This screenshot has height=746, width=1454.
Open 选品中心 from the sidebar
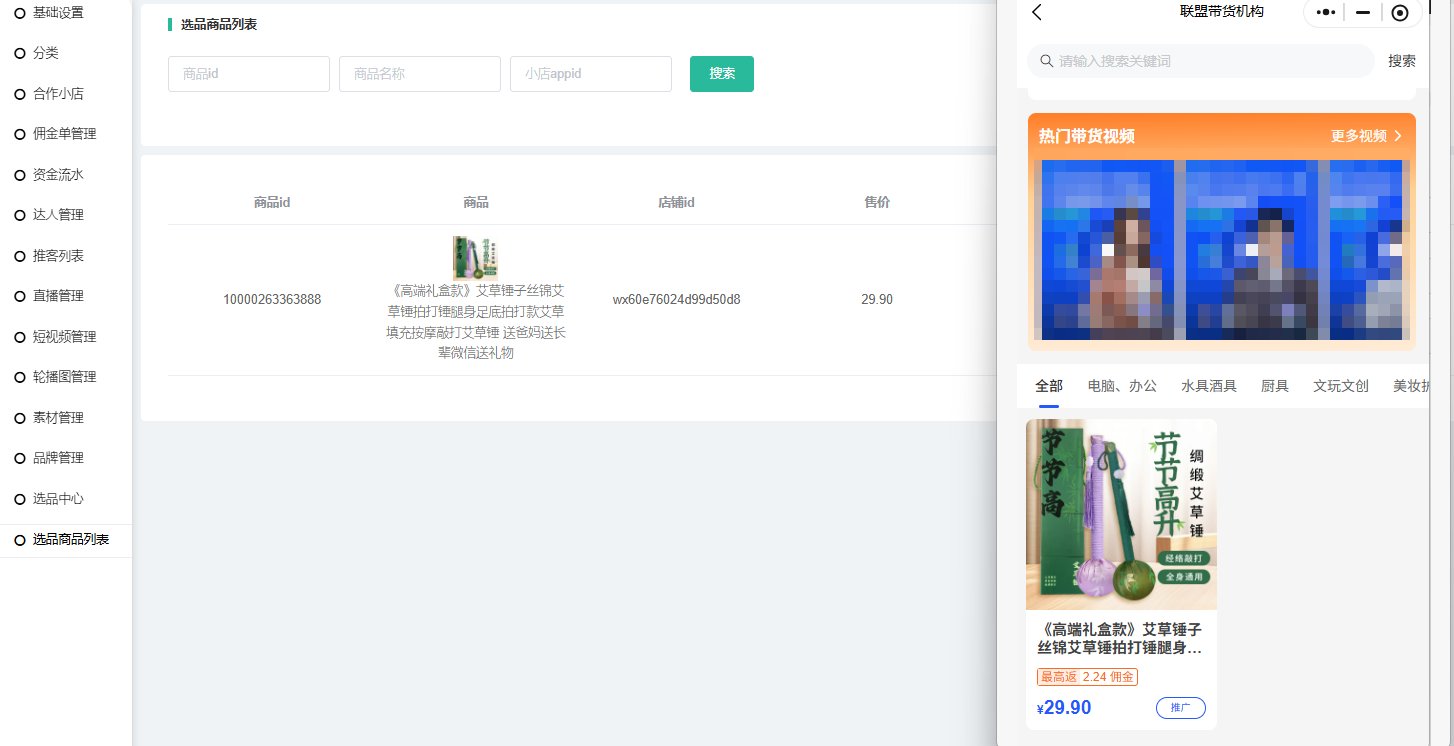pos(58,499)
